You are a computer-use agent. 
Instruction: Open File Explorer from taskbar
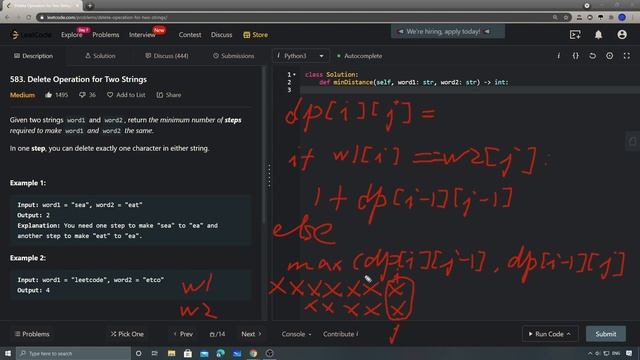[171, 353]
